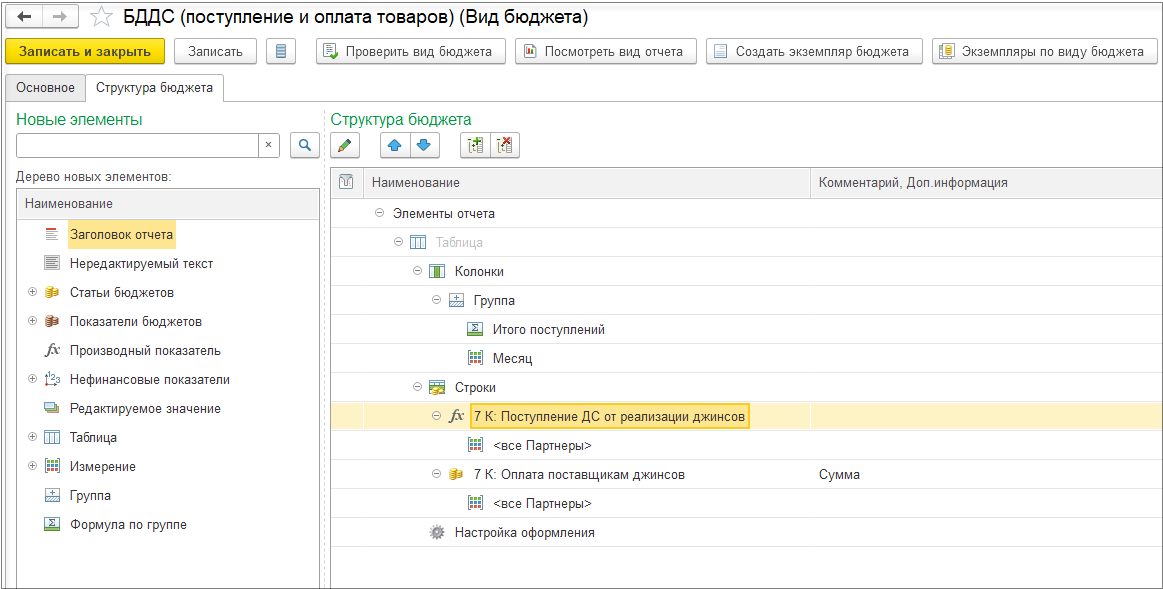The width and height of the screenshot is (1163, 589).
Task: Clear the search field with the x button
Action: coord(268,146)
